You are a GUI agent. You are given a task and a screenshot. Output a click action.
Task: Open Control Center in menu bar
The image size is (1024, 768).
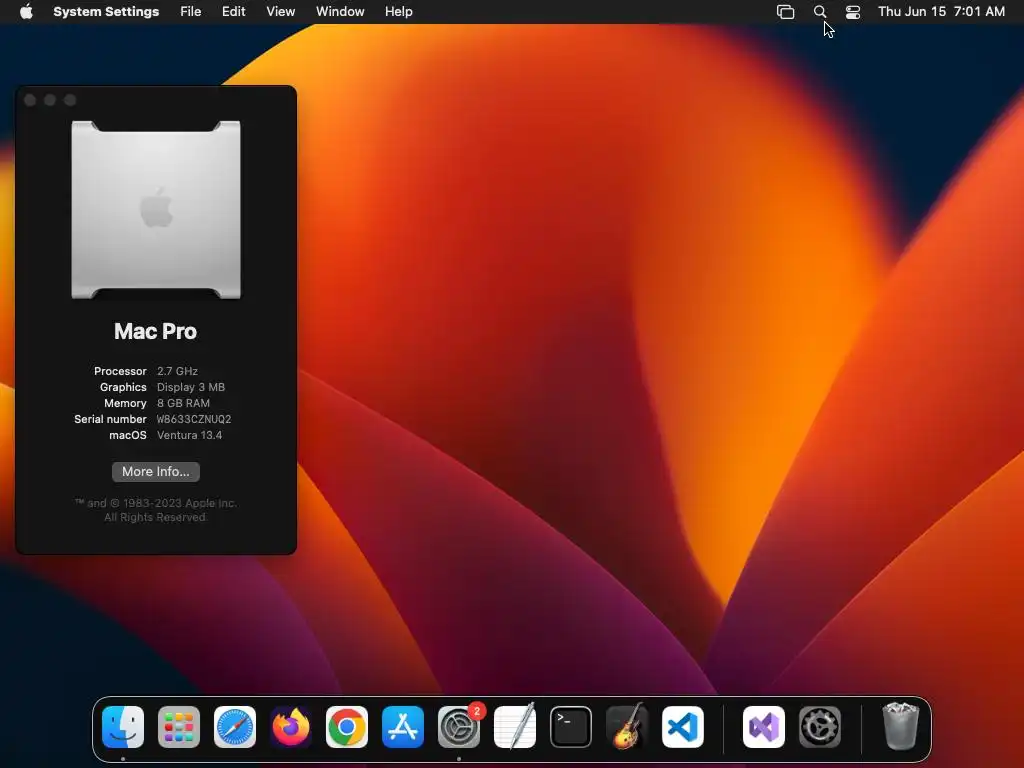click(853, 11)
